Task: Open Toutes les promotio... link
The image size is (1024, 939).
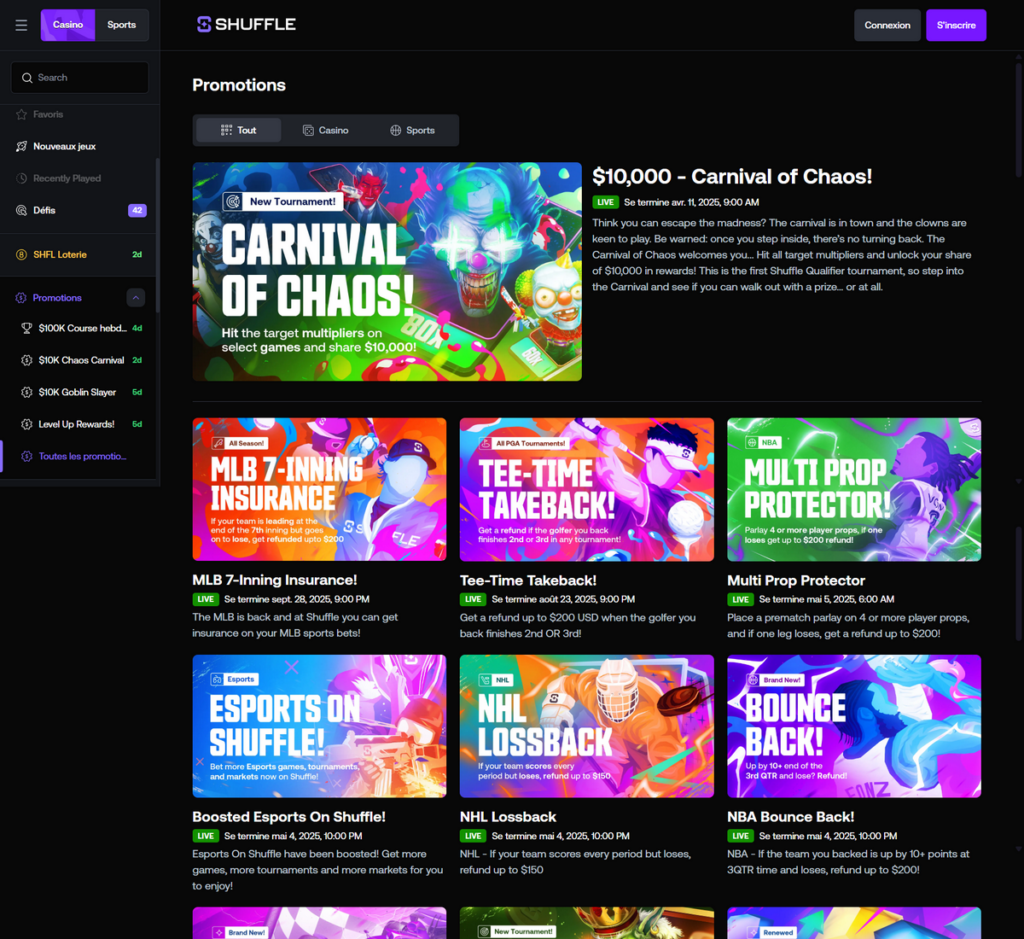Action: pyautogui.click(x=82, y=456)
